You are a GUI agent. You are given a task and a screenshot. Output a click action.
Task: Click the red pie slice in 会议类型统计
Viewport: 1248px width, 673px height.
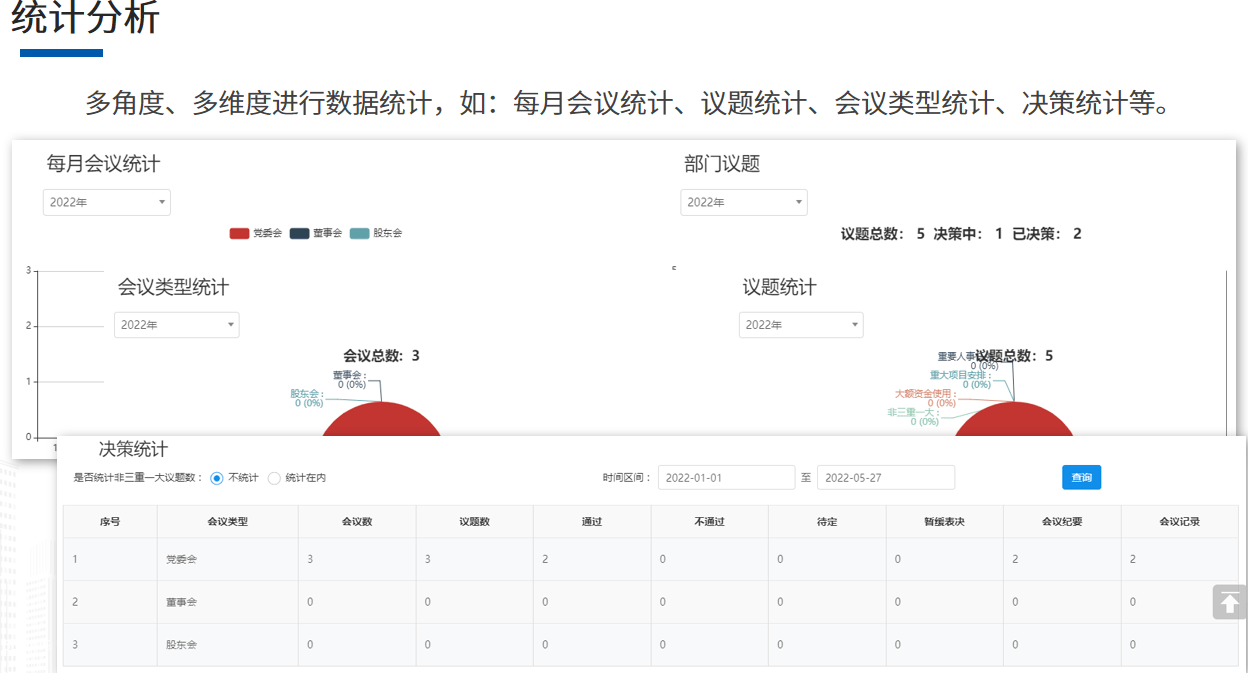click(381, 422)
